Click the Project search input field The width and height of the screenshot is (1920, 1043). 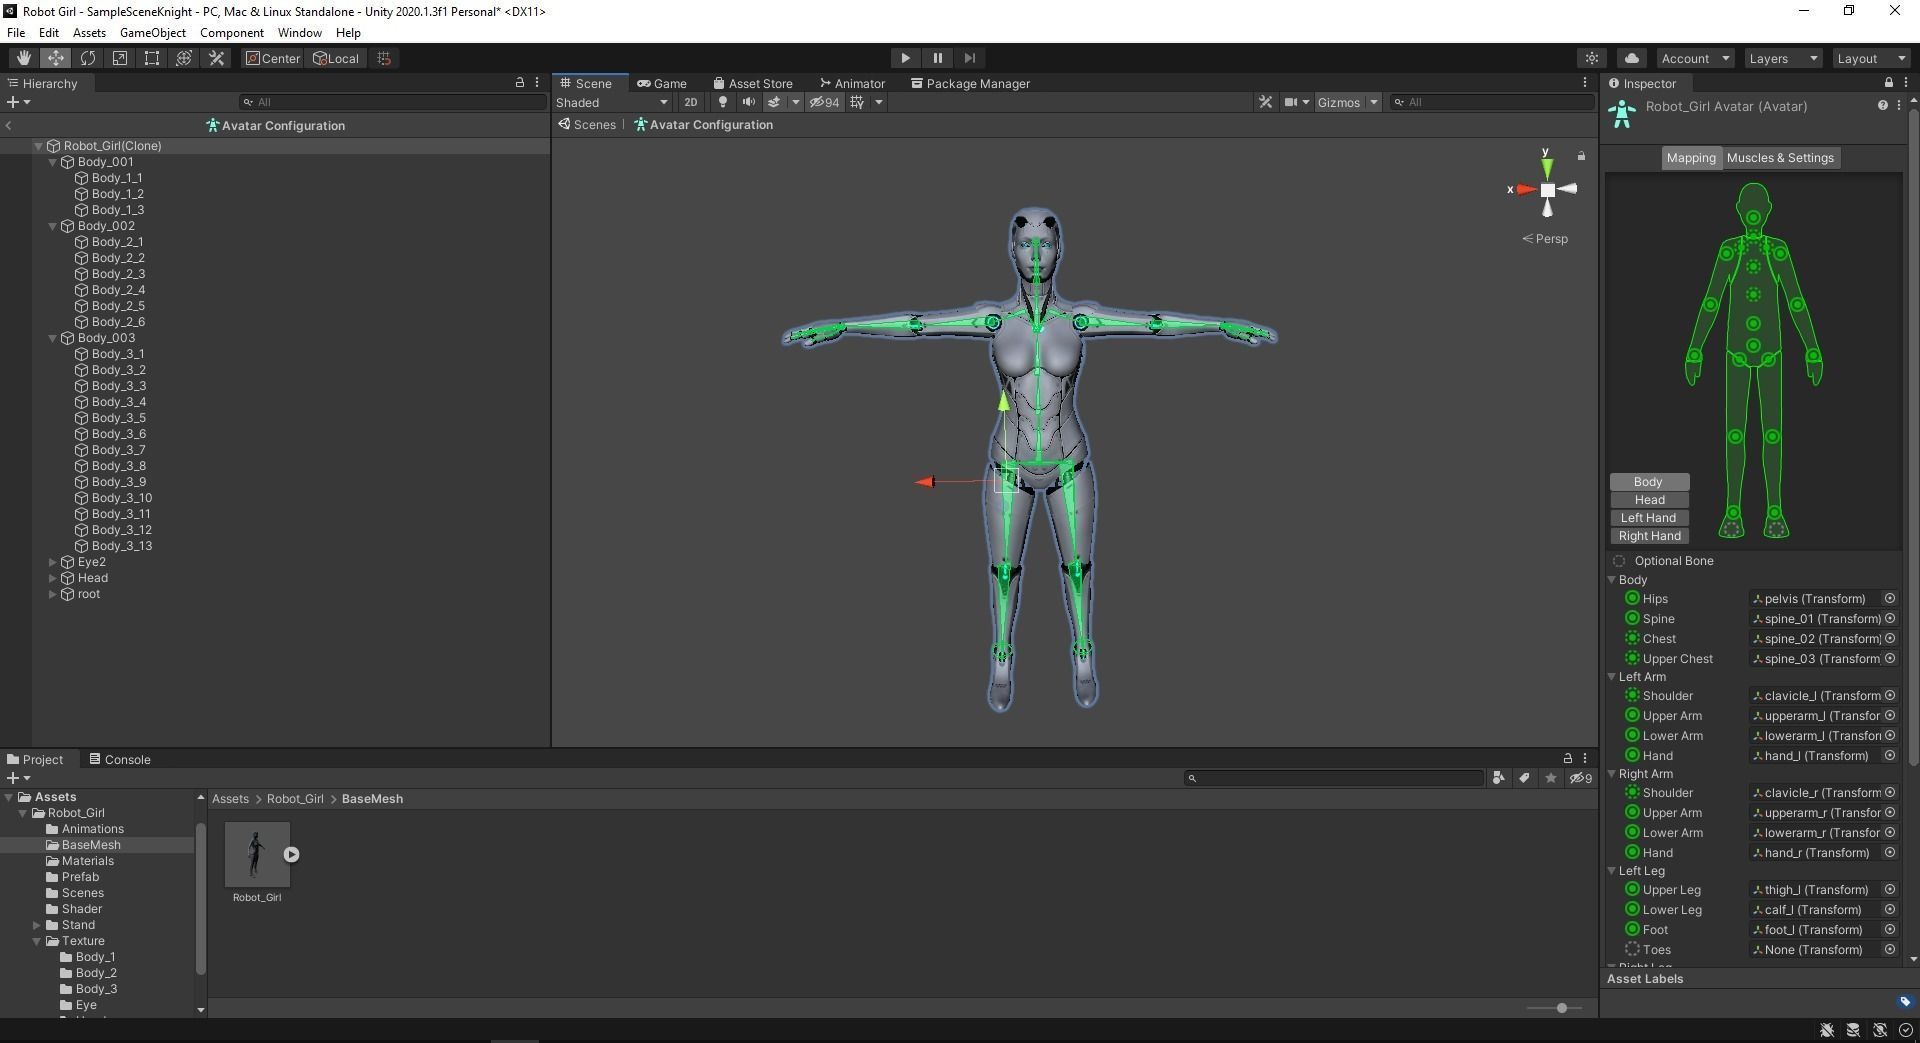(x=1334, y=778)
